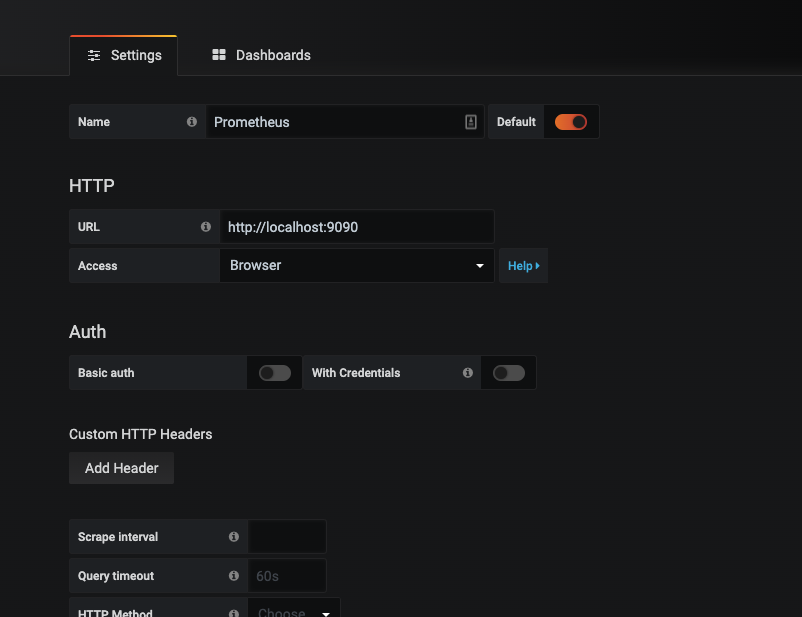Enable the Basic auth toggle
Image resolution: width=802 pixels, height=617 pixels.
click(x=275, y=373)
